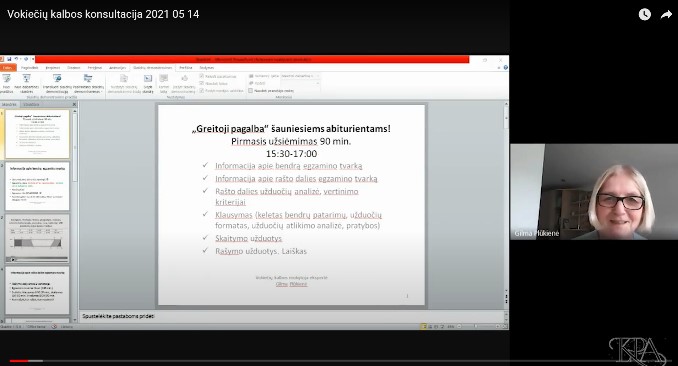Select the second slide thumbnail in panel
This screenshot has width=678, height=366.
pyautogui.click(x=37, y=186)
